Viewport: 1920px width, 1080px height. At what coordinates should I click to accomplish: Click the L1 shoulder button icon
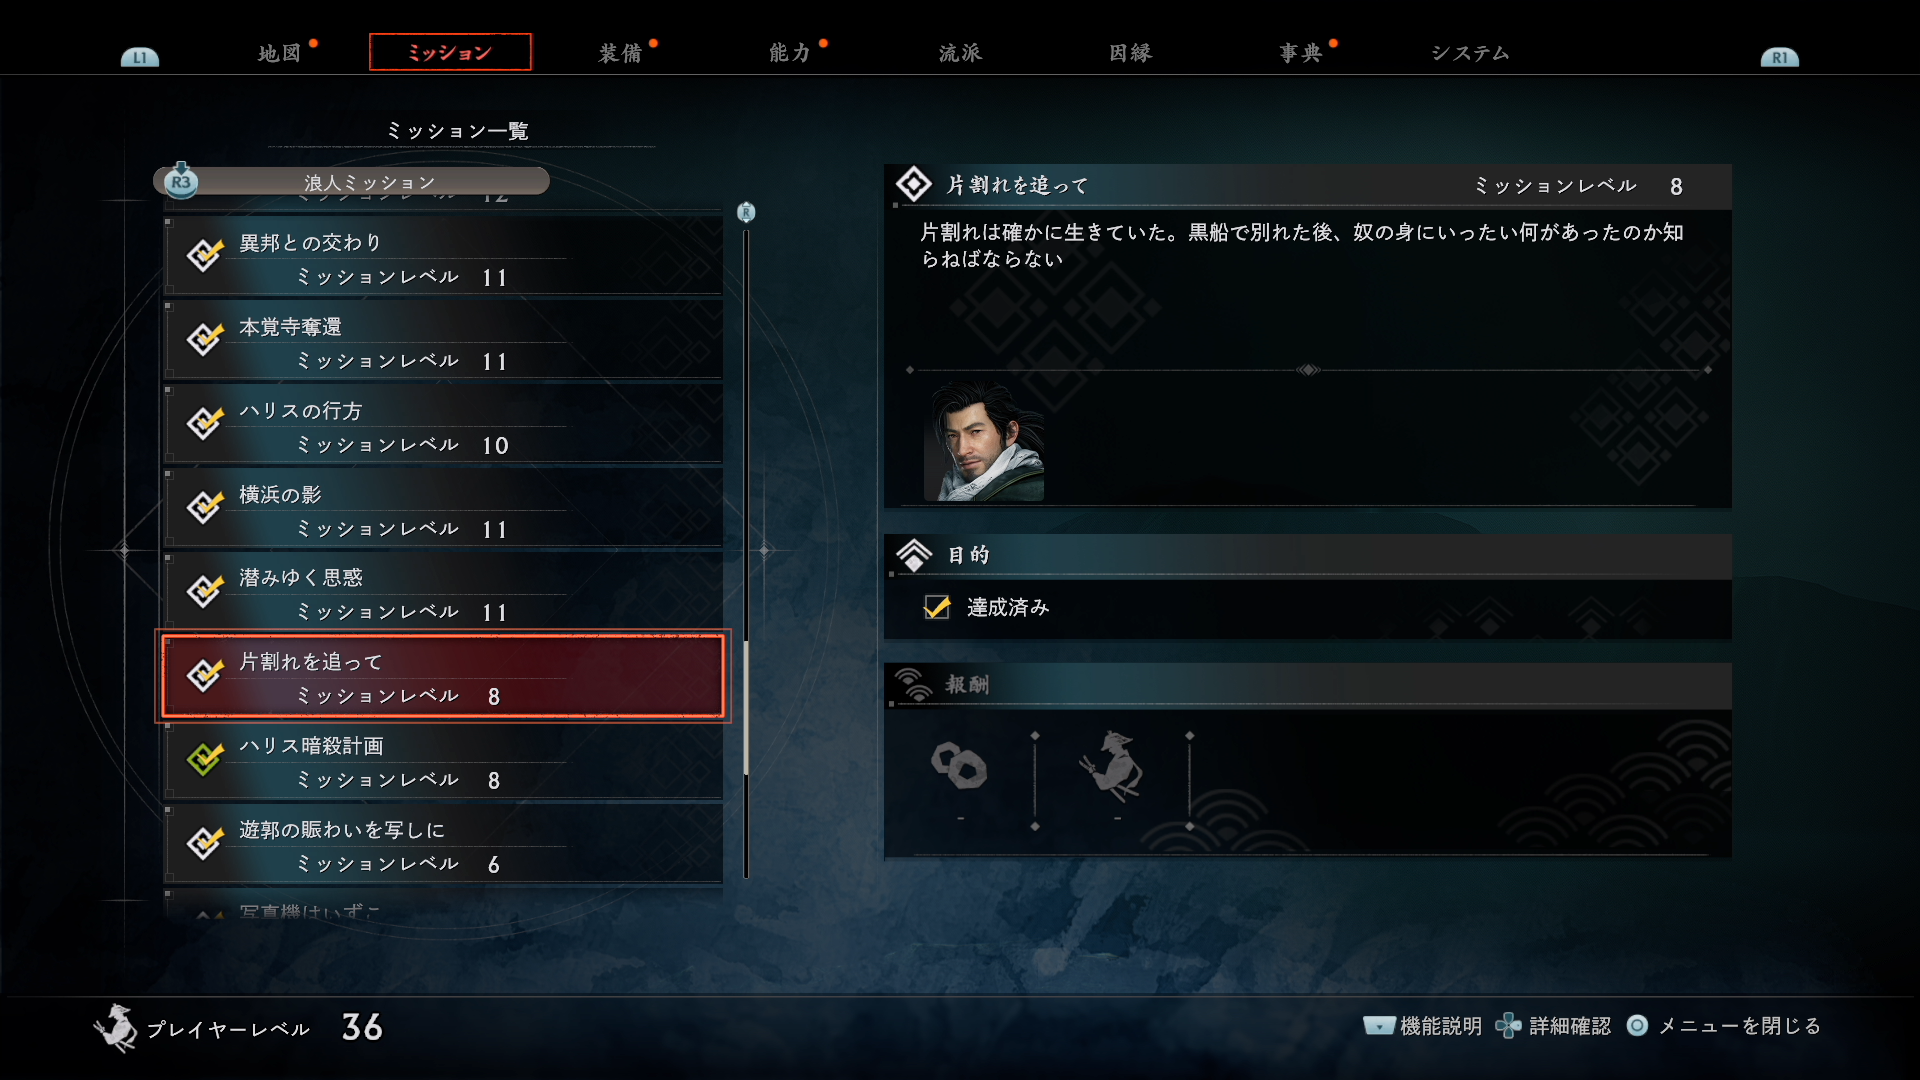(140, 57)
